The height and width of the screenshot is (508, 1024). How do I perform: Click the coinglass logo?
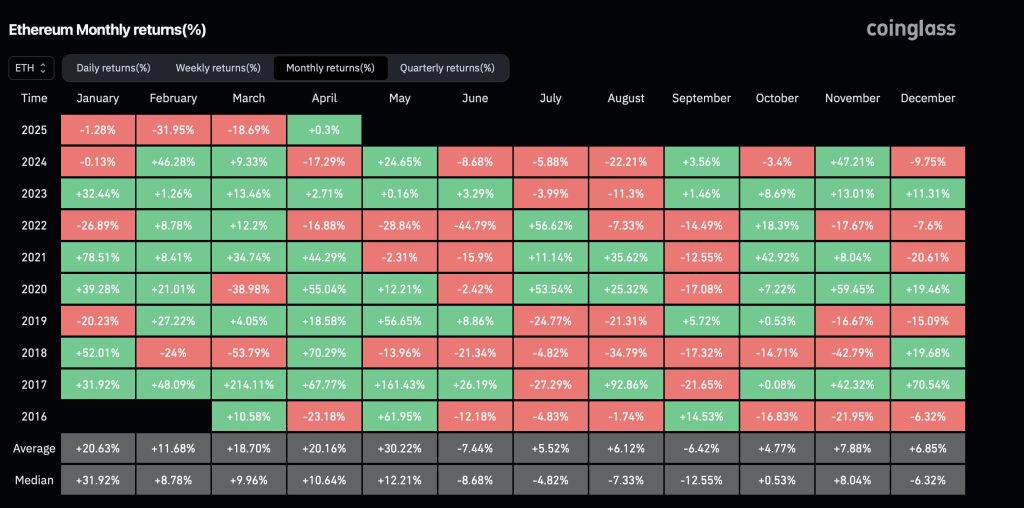point(910,29)
